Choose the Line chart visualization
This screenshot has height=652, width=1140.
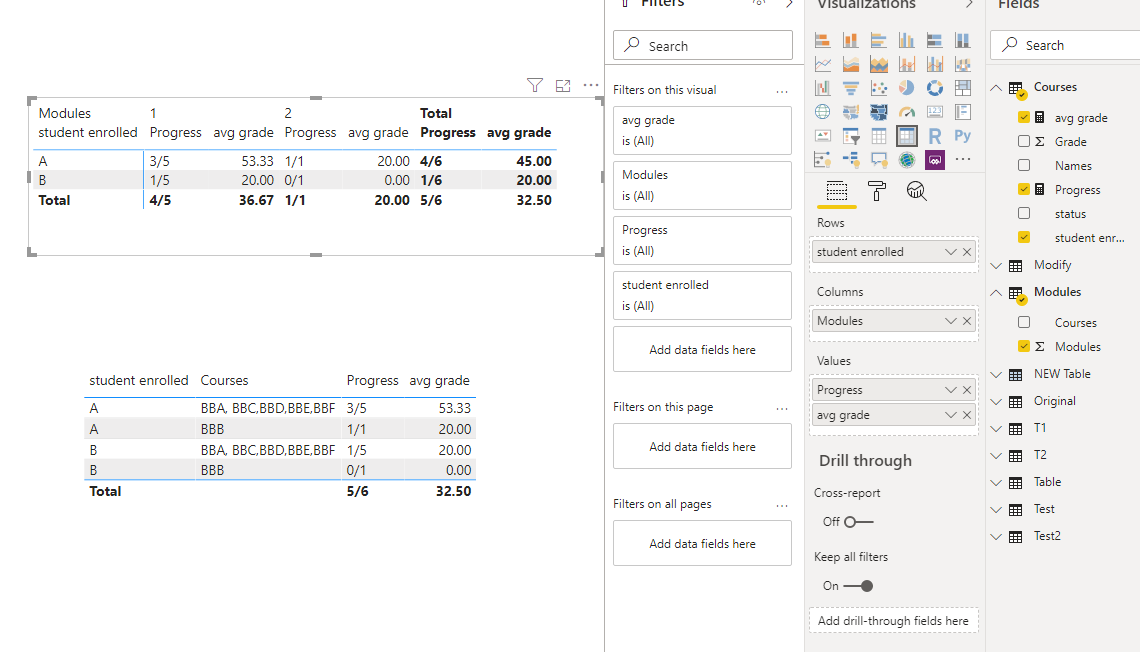(x=822, y=64)
